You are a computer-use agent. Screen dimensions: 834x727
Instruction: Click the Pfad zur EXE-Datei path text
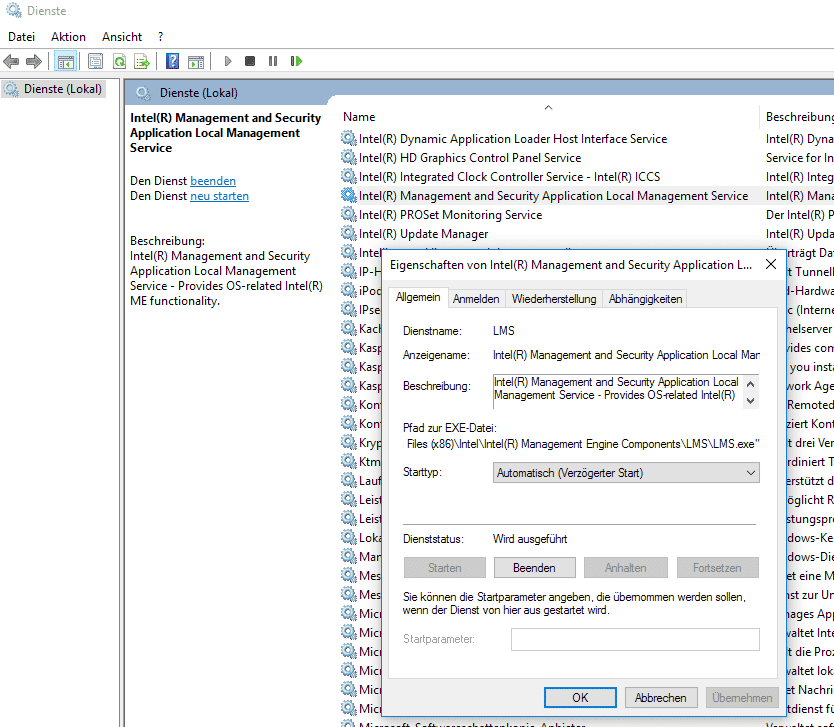pyautogui.click(x=583, y=444)
